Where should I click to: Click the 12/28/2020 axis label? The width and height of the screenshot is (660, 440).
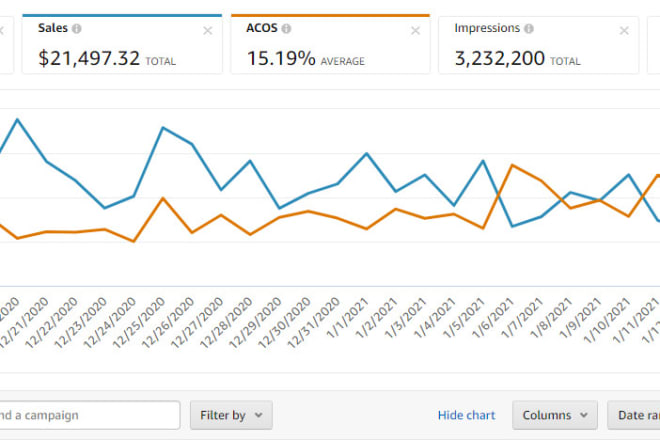[x=225, y=323]
